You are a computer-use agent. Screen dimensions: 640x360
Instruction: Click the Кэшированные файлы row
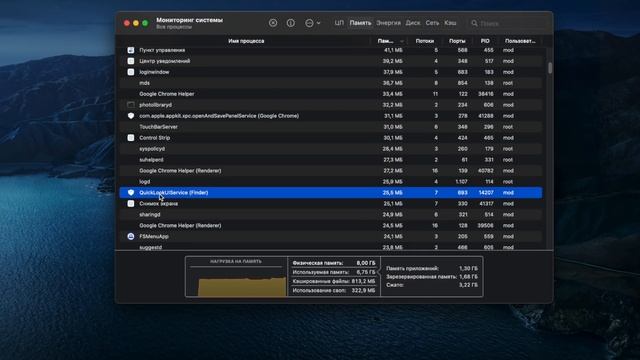tap(334, 281)
